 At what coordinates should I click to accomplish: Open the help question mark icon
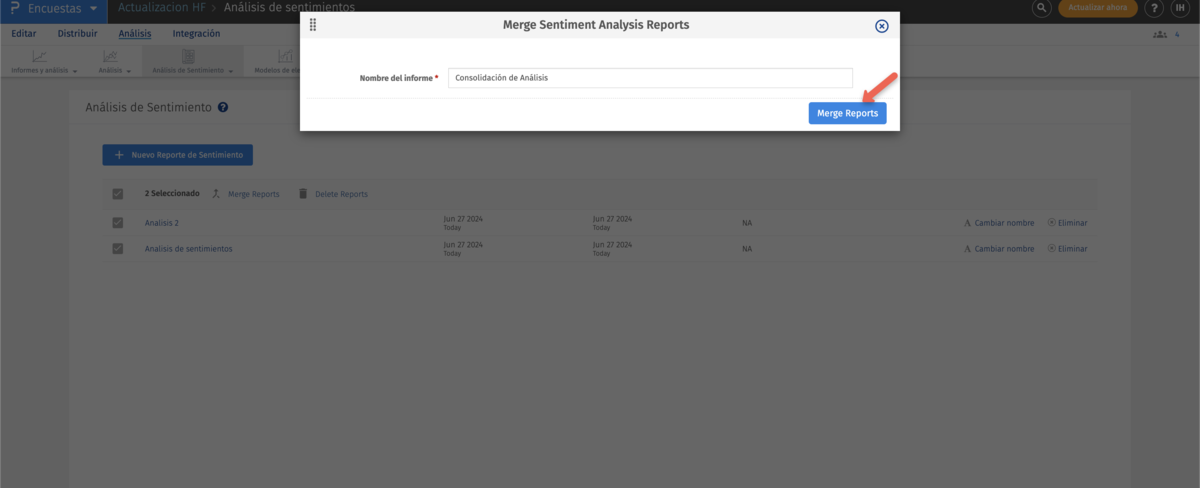(x=1156, y=8)
